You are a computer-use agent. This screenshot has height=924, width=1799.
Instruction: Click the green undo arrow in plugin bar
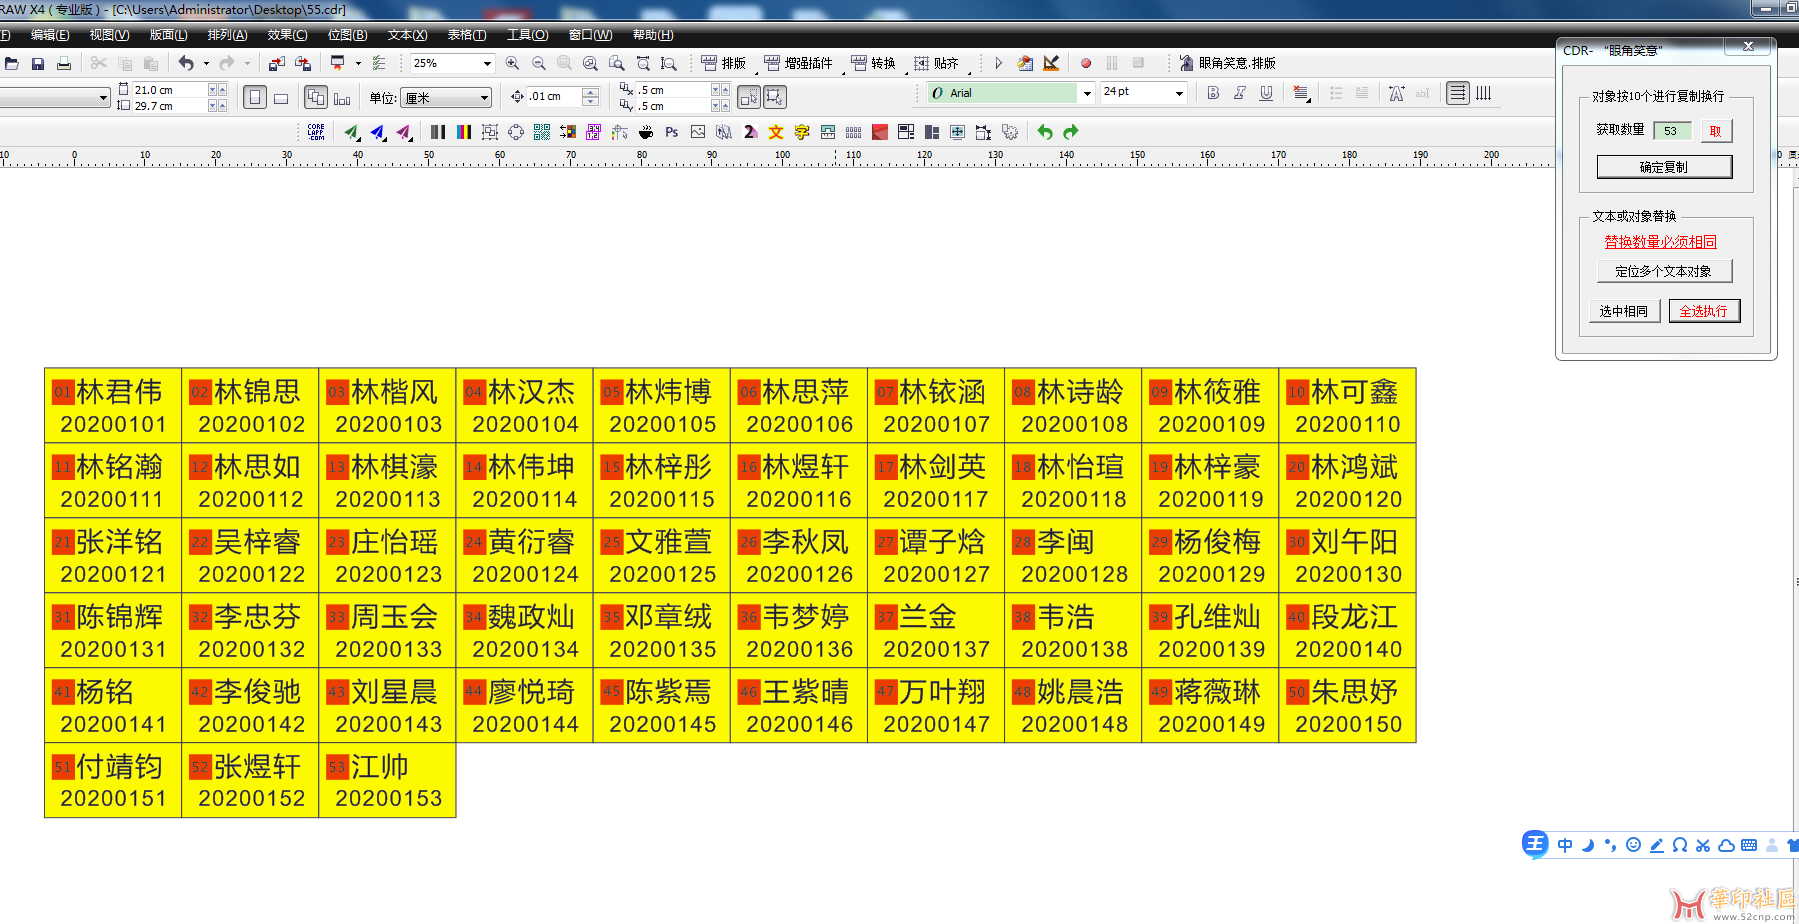(x=1045, y=132)
